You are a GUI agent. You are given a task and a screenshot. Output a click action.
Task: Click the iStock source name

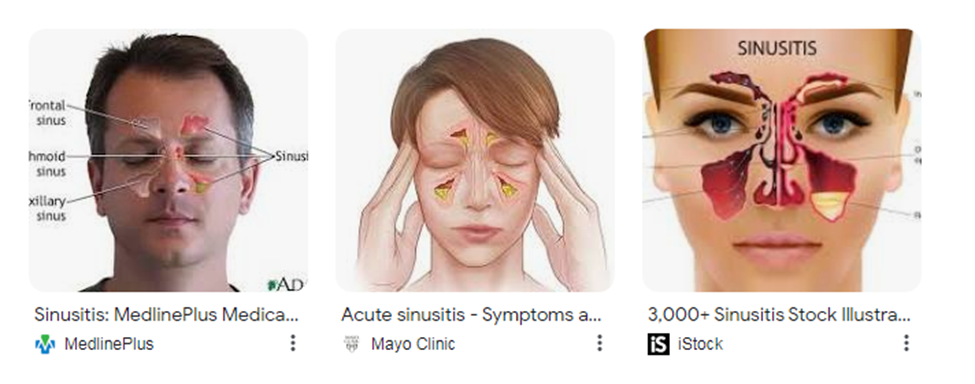tap(700, 344)
